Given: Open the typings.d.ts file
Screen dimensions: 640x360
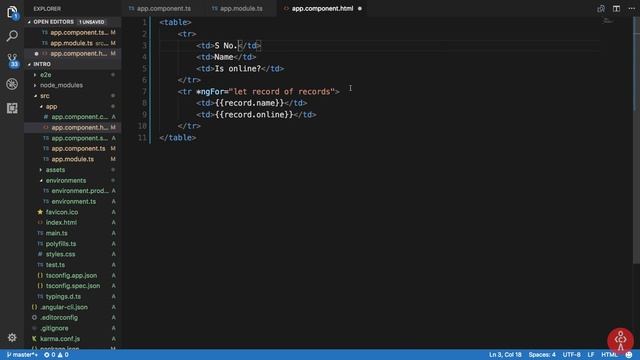Looking at the screenshot, I should click(x=73, y=296).
